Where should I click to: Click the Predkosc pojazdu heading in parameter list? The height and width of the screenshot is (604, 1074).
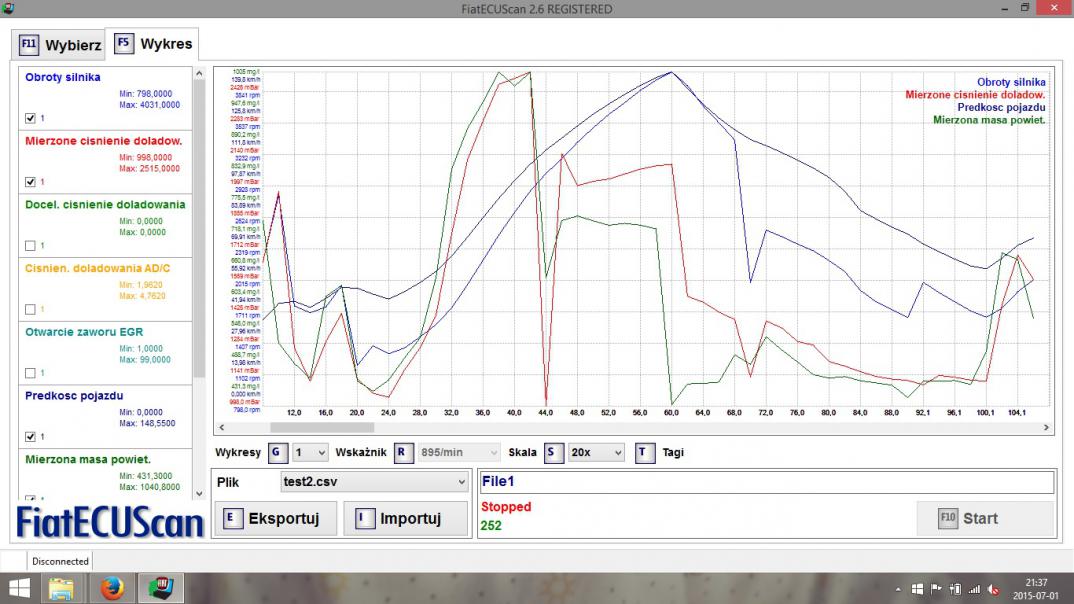[x=74, y=396]
